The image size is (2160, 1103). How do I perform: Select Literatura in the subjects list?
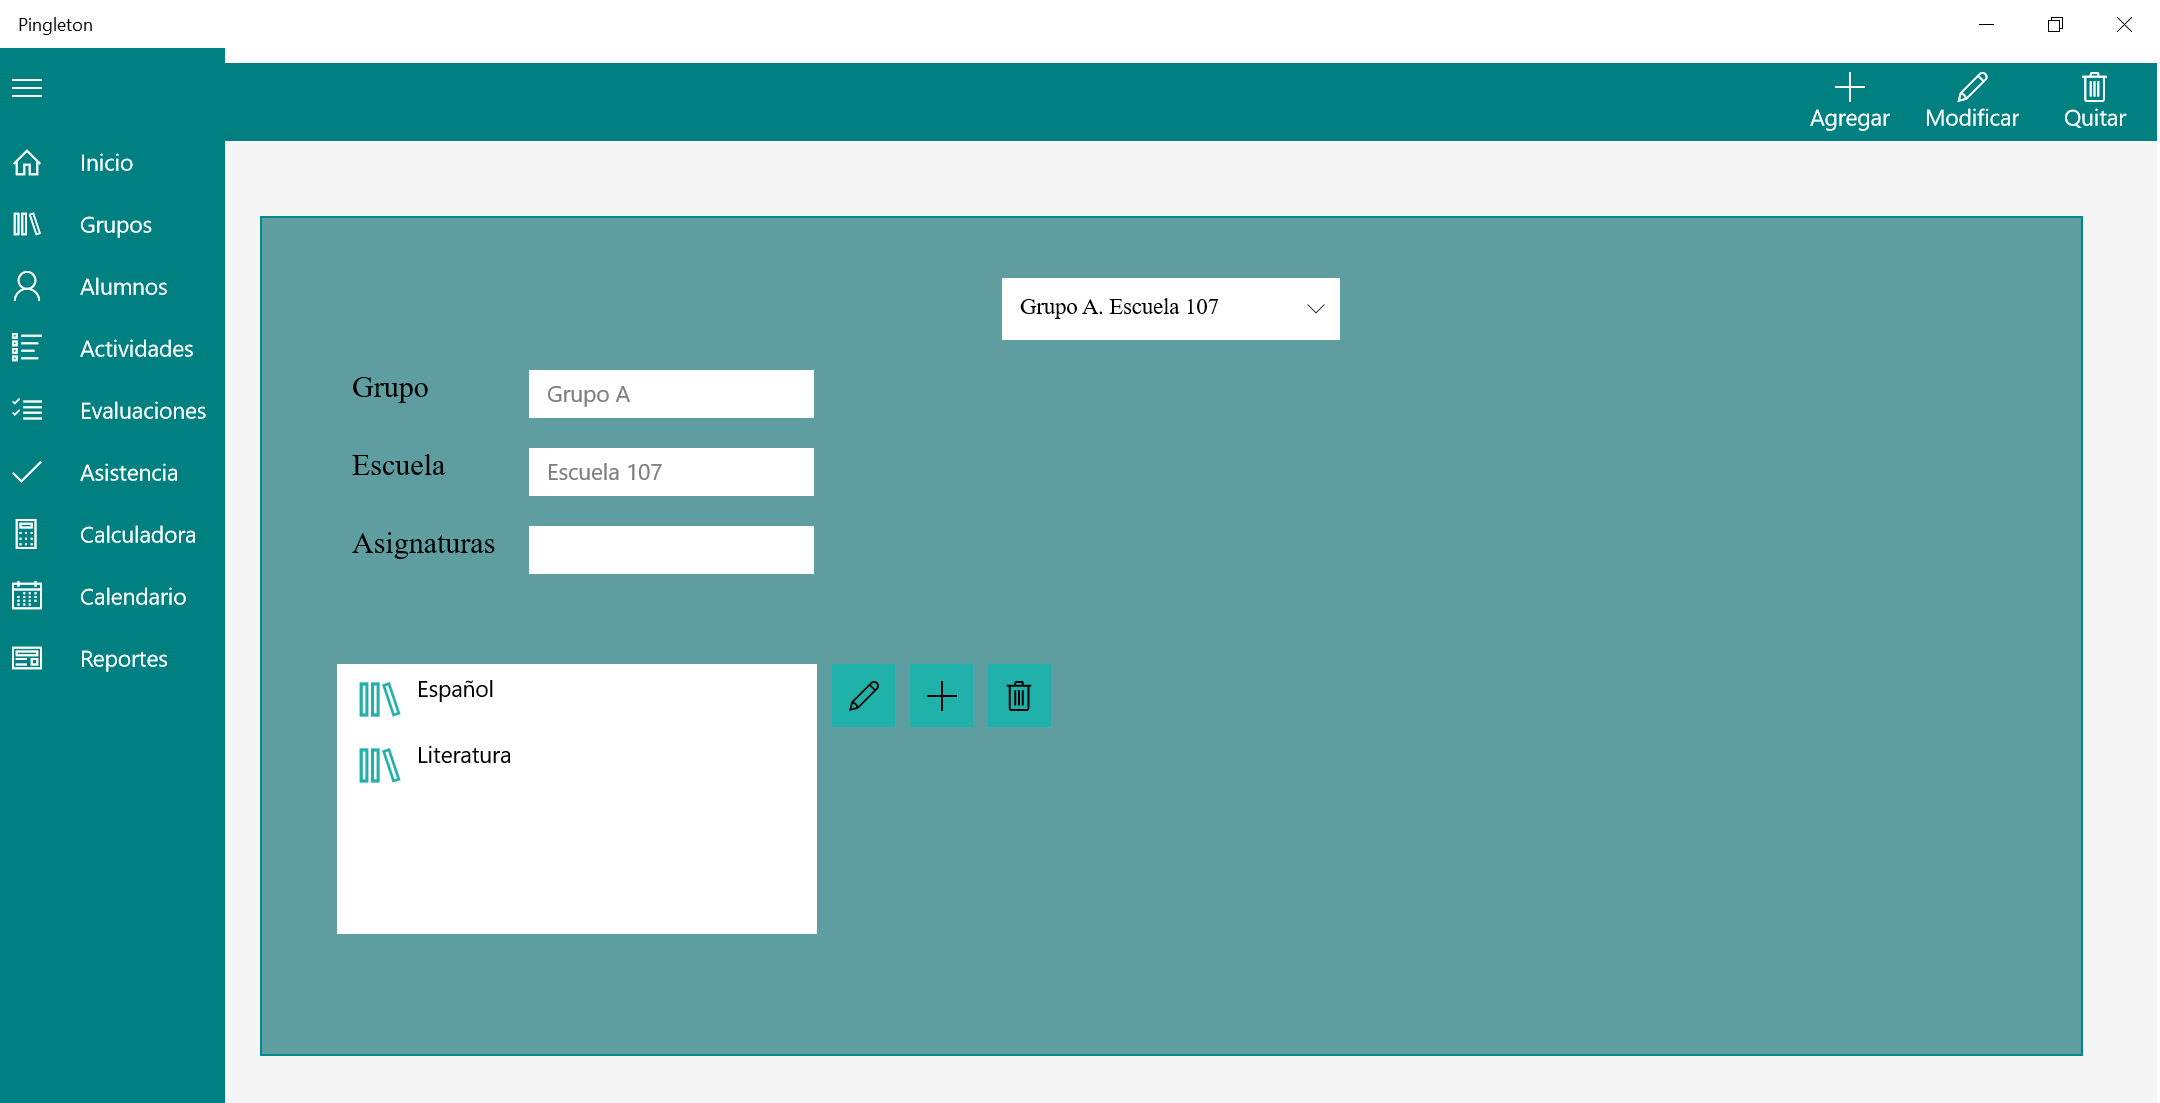[463, 756]
